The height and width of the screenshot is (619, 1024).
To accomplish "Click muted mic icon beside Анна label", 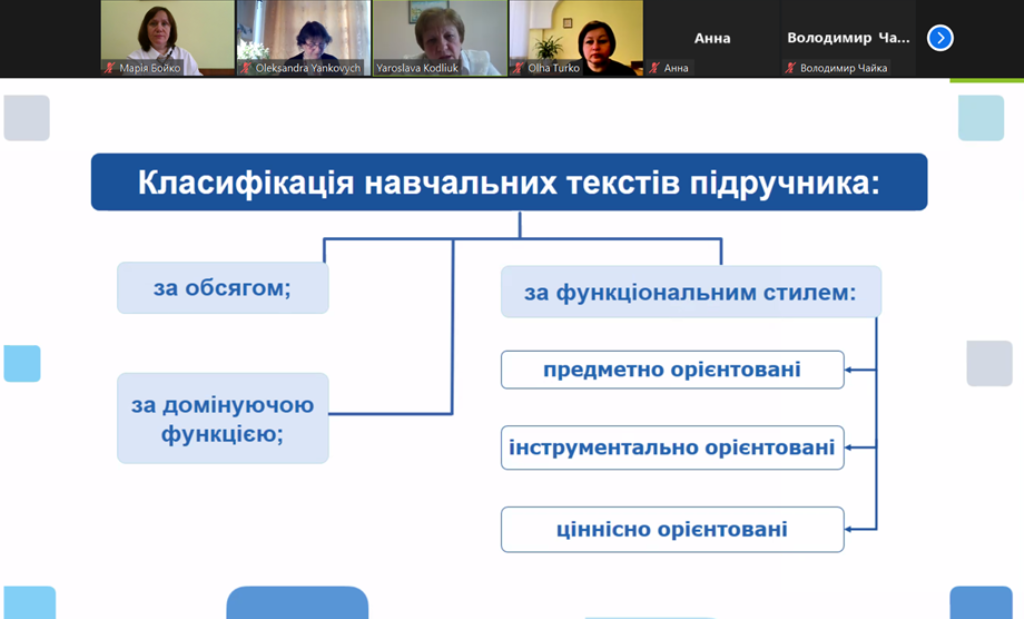I will pyautogui.click(x=655, y=68).
